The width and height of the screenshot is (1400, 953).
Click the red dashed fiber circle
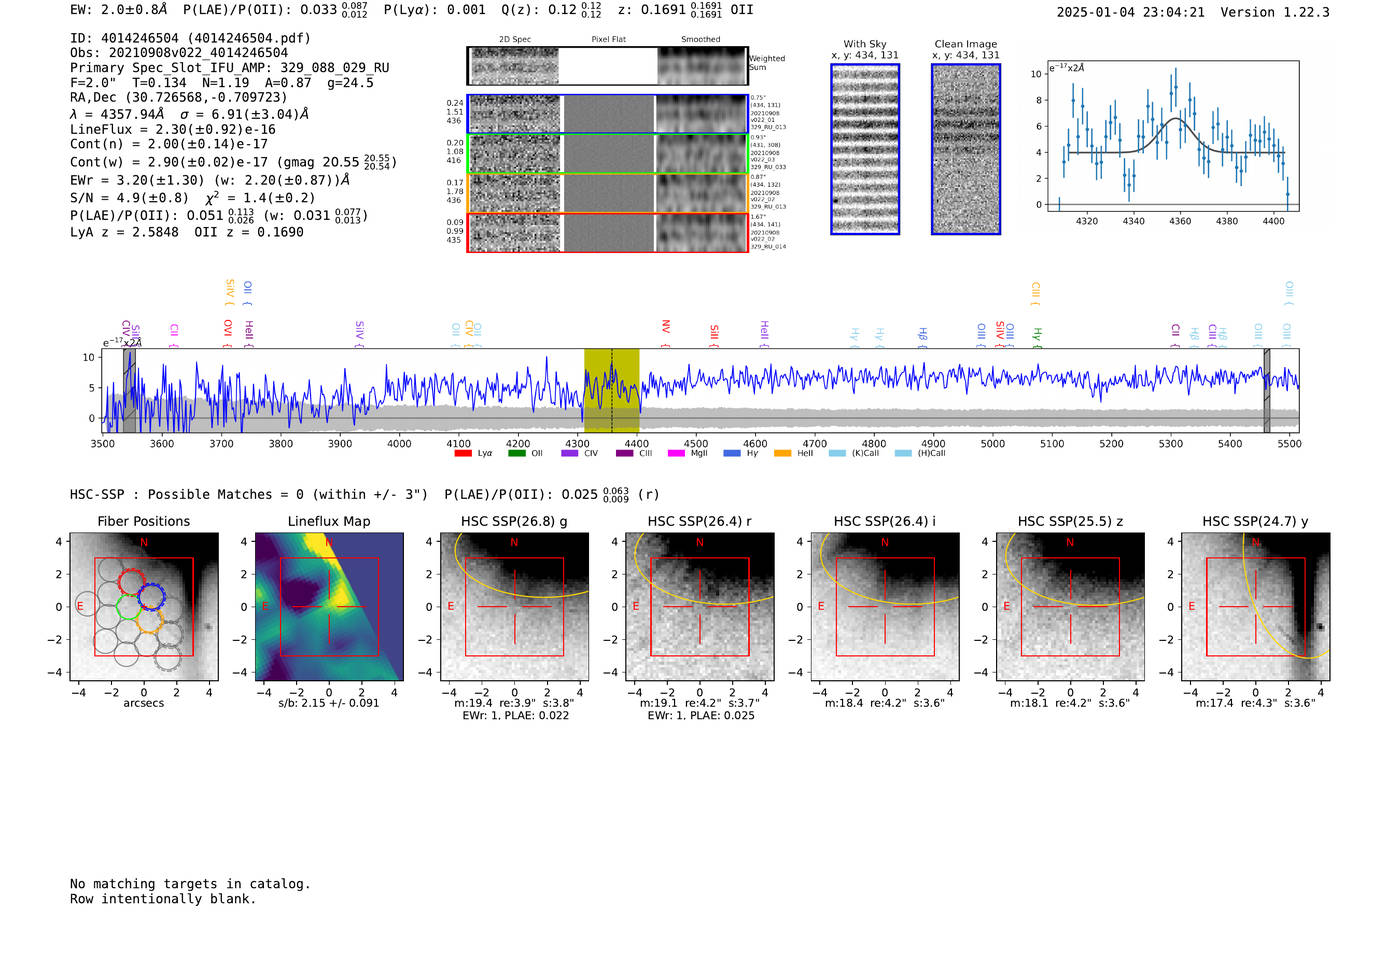coord(132,582)
